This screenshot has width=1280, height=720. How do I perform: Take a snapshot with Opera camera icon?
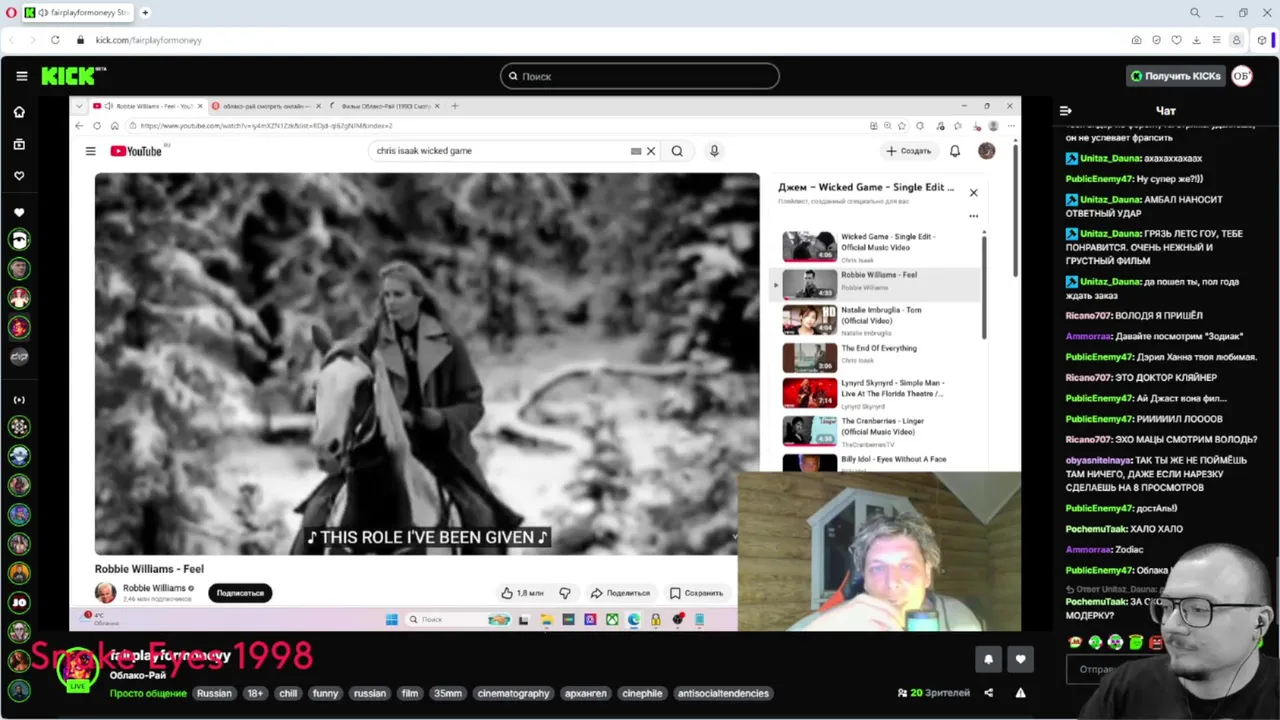(x=1136, y=40)
